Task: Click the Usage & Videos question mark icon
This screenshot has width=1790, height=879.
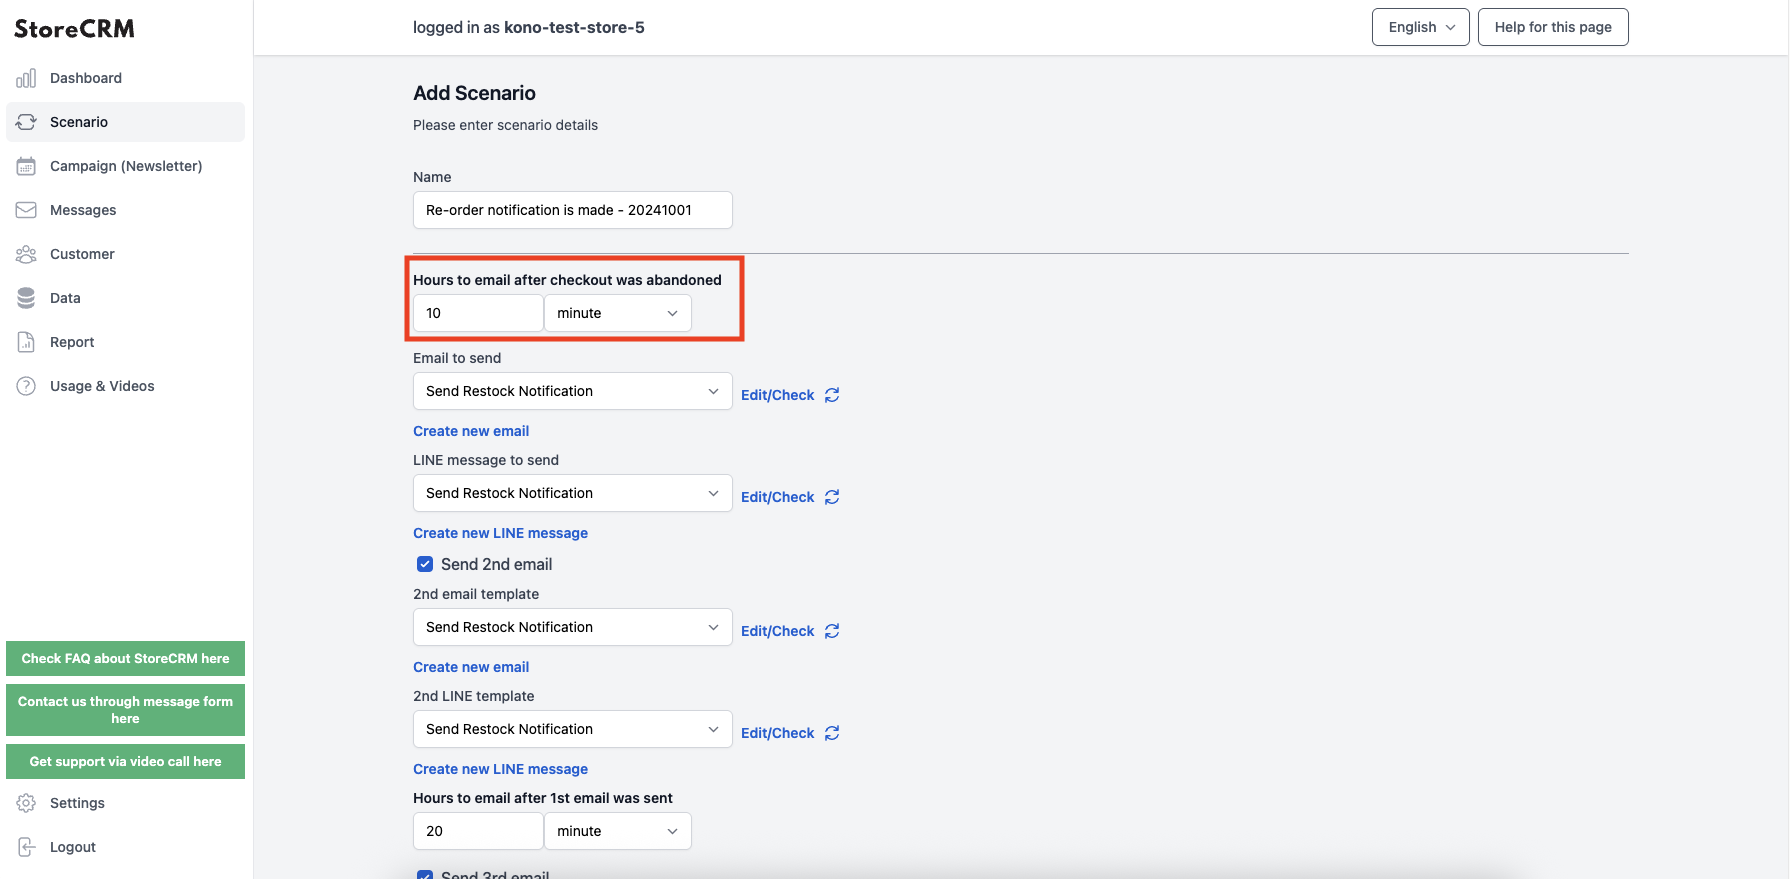Action: [26, 386]
